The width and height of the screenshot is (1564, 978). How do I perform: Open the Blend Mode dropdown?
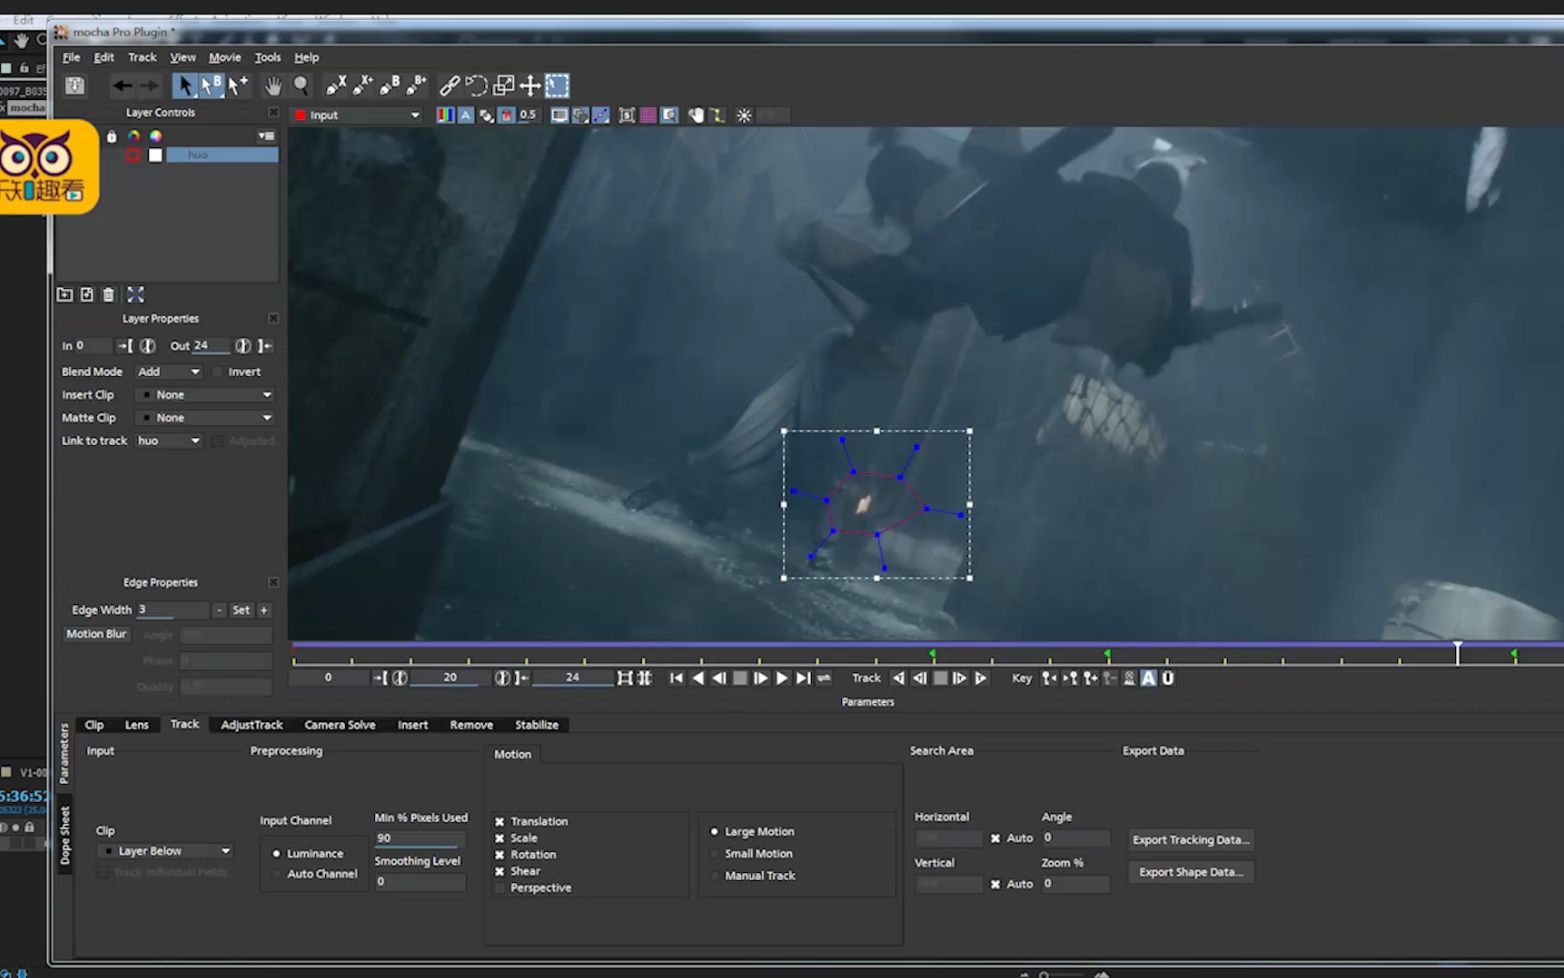tap(168, 372)
